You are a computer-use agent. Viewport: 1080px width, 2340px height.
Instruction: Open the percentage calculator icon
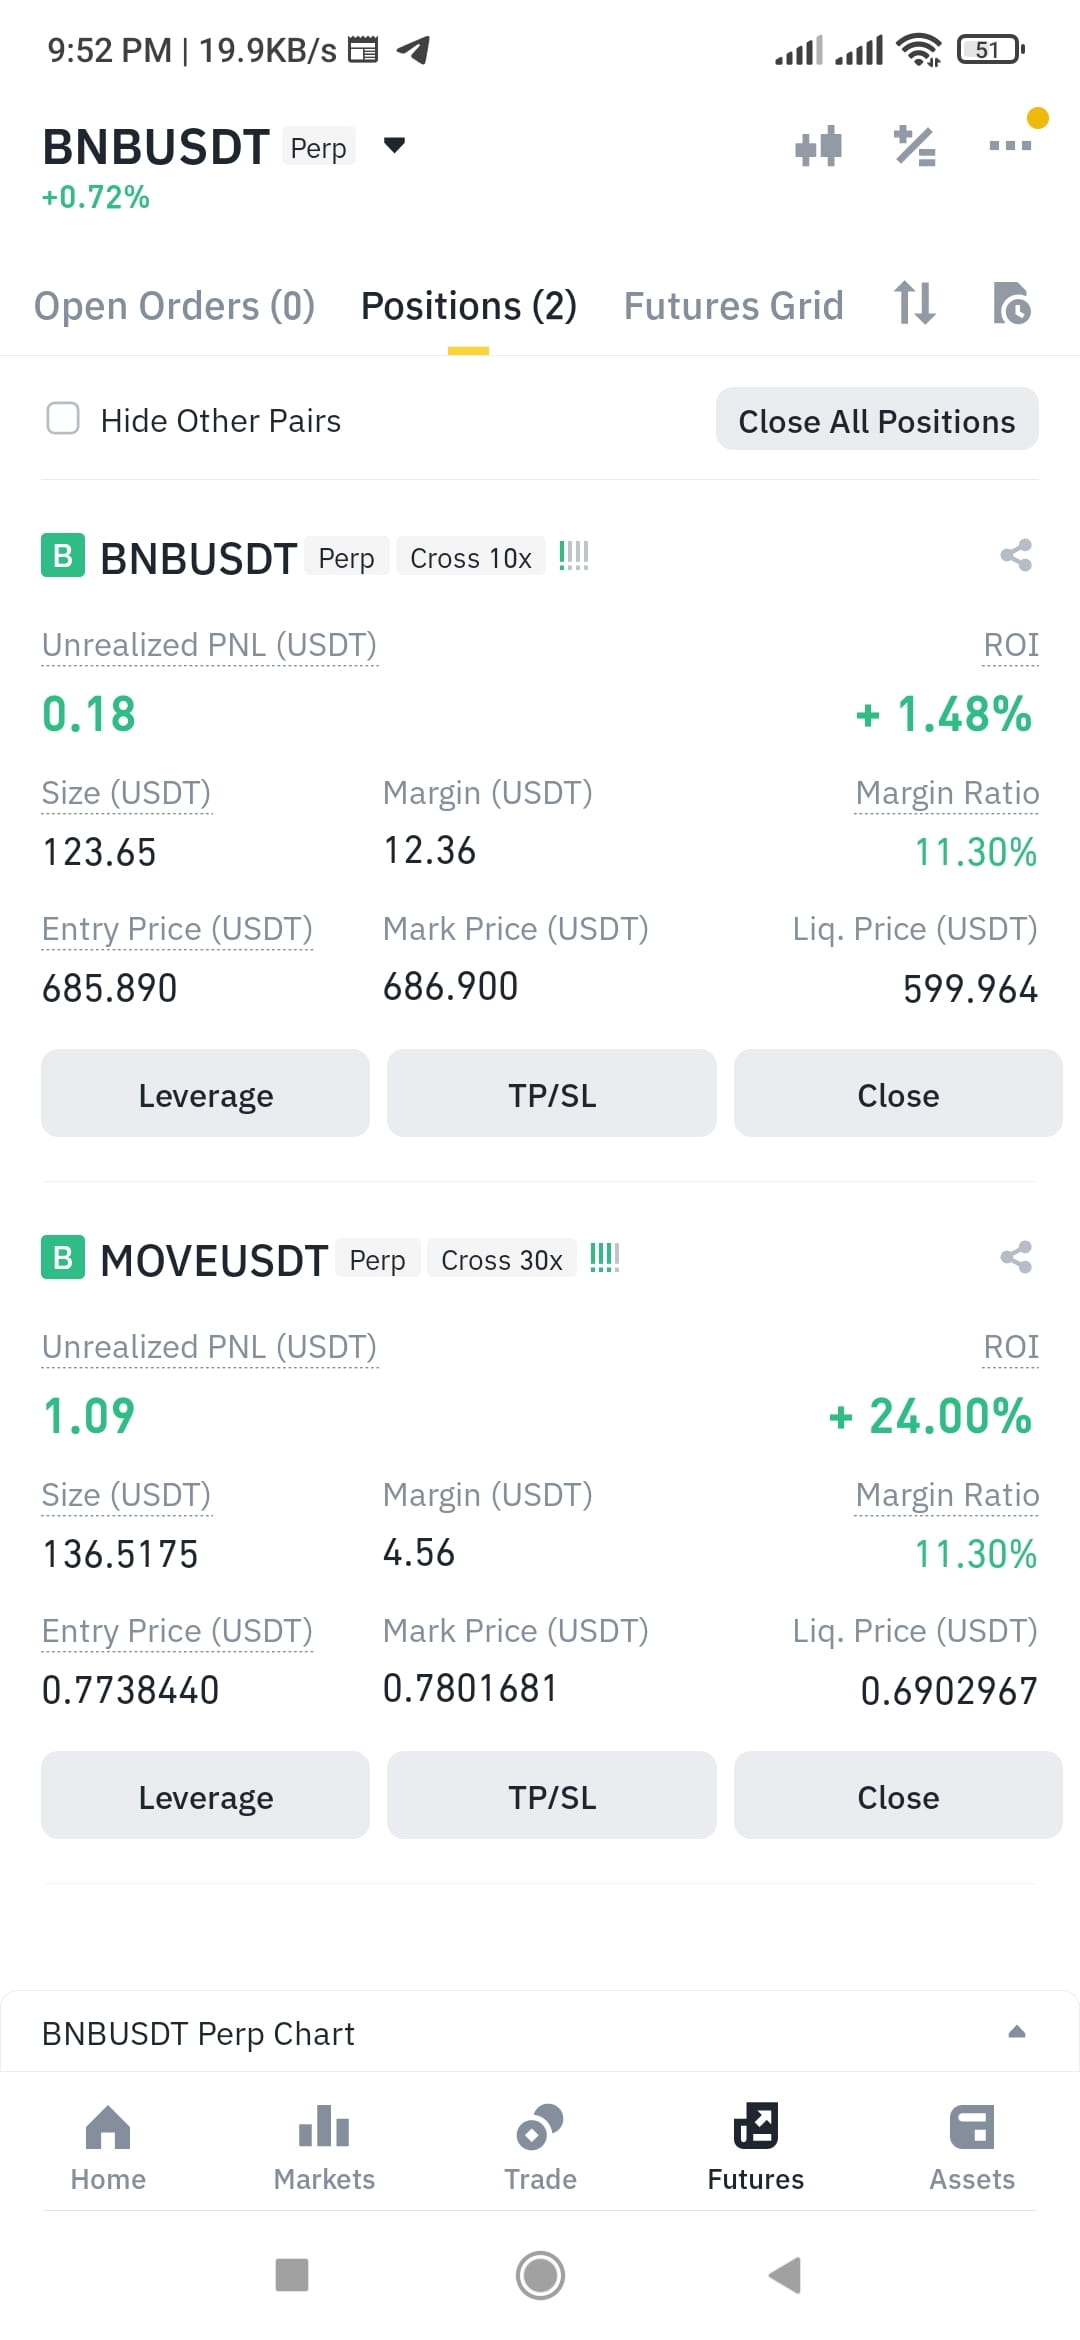pos(914,146)
